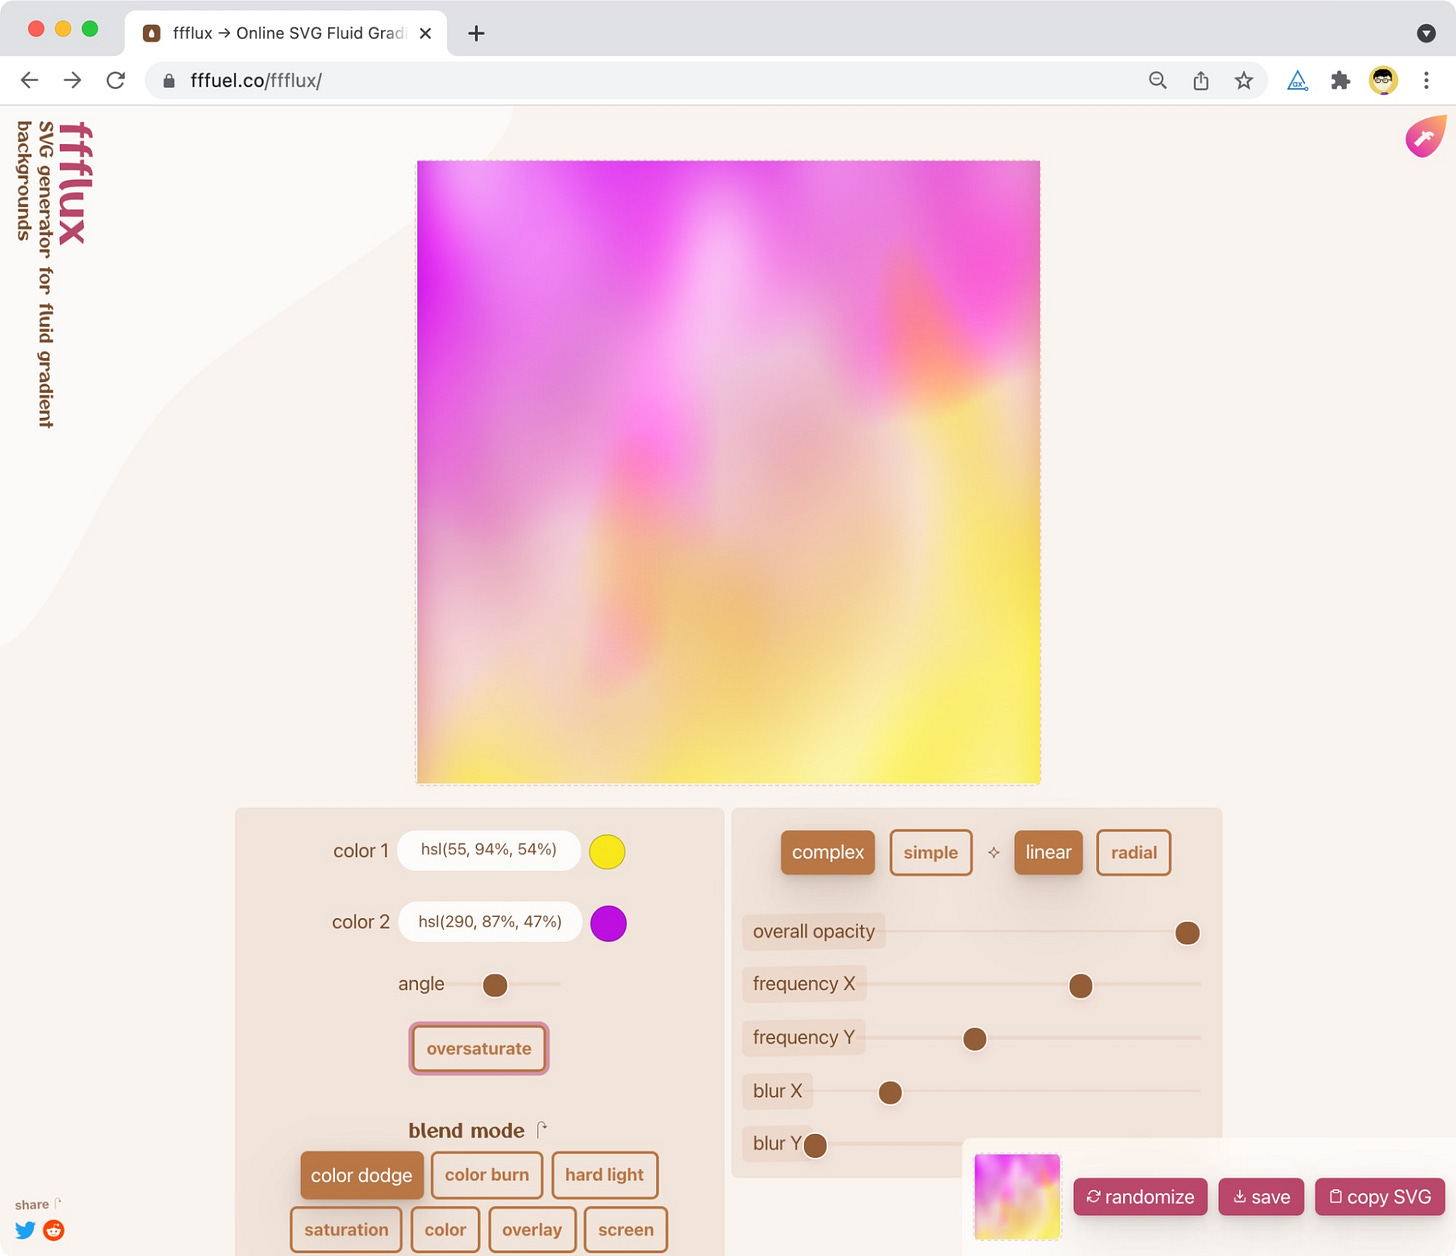Image resolution: width=1456 pixels, height=1256 pixels.
Task: Choose the complex gradient option
Action: coord(828,853)
